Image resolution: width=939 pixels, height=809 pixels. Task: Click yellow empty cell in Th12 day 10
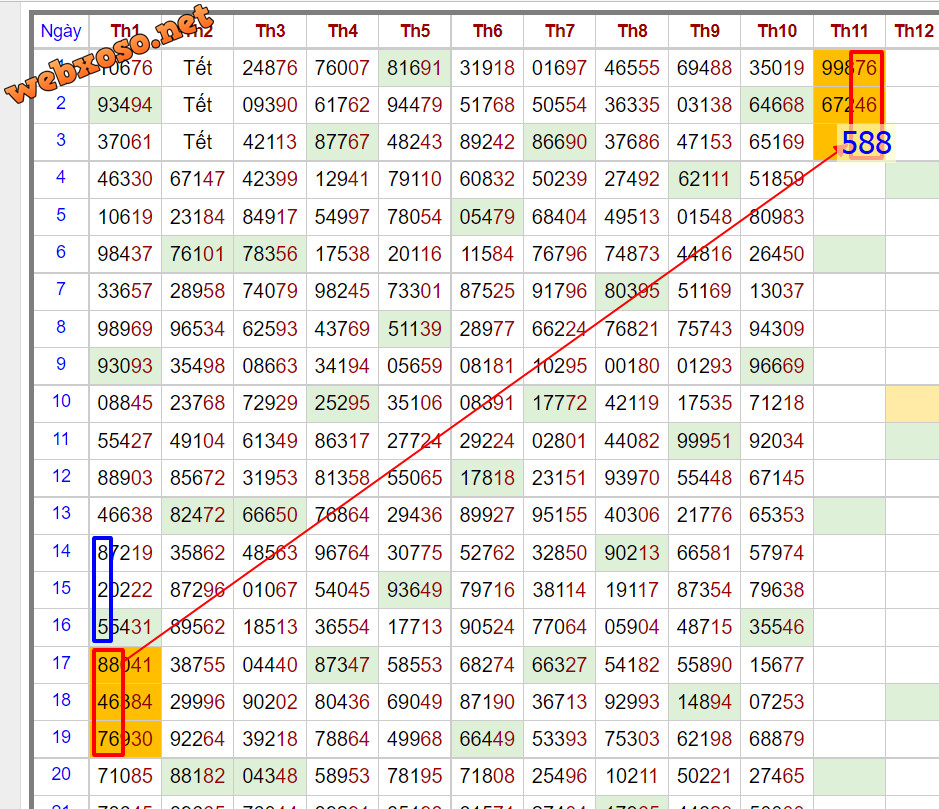tap(912, 403)
